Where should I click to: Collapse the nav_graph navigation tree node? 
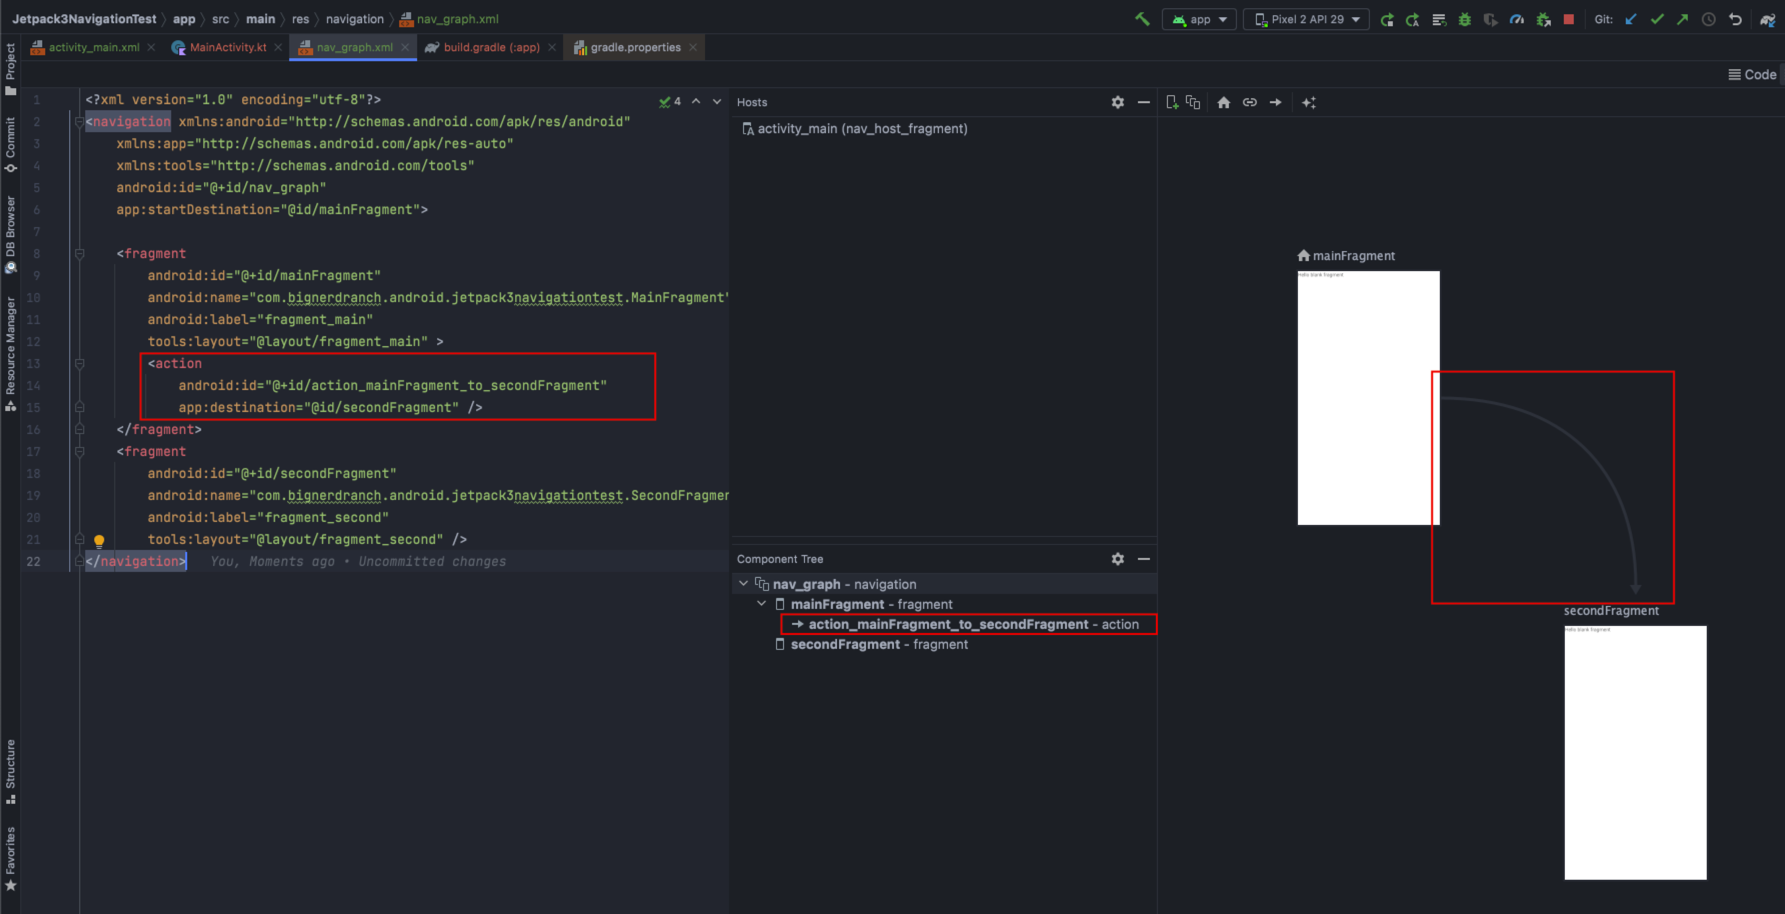point(743,584)
